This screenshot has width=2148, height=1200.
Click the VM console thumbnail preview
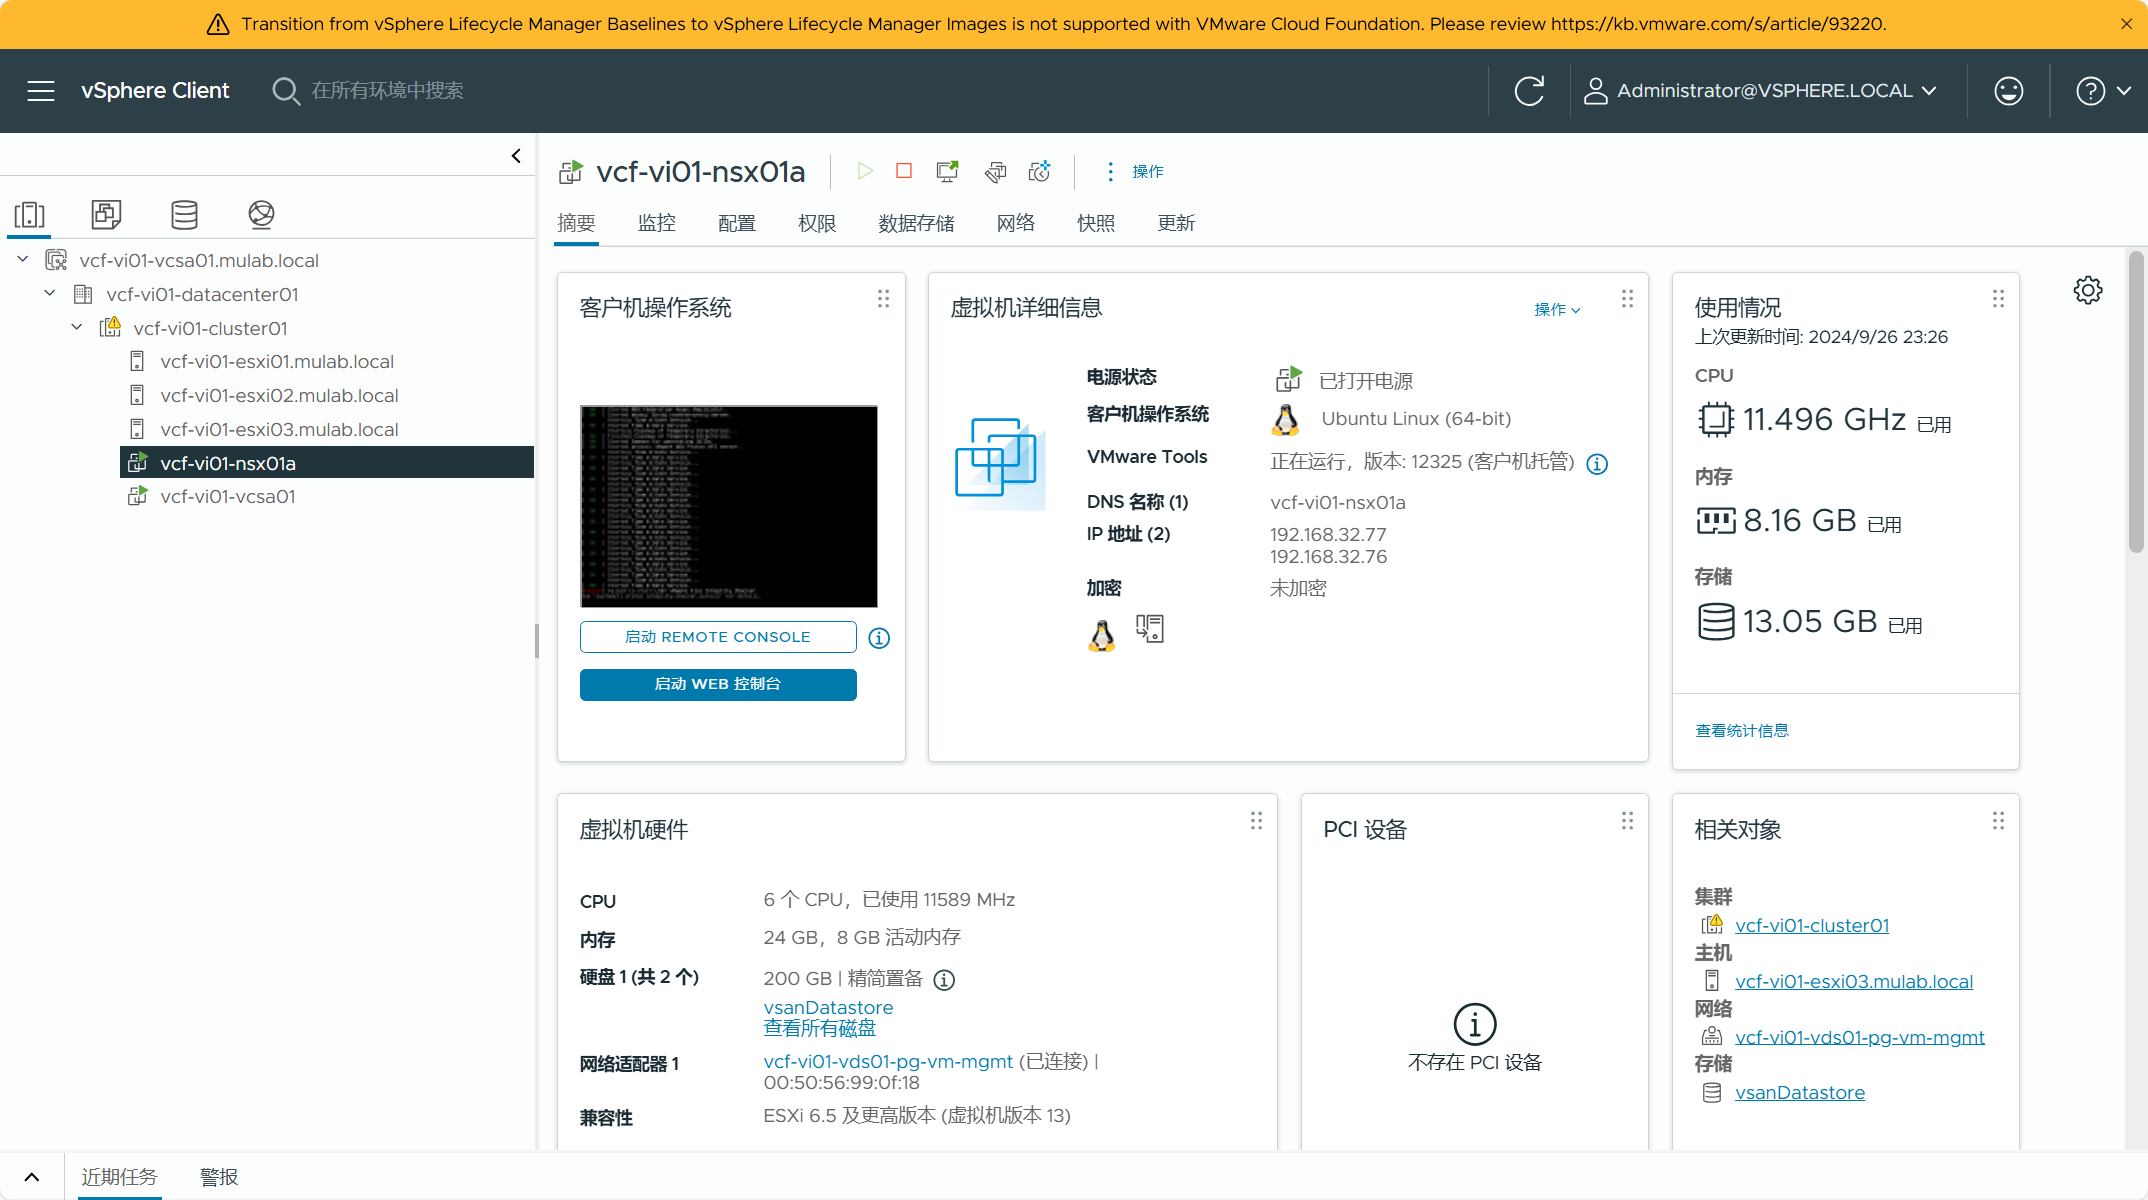point(729,506)
